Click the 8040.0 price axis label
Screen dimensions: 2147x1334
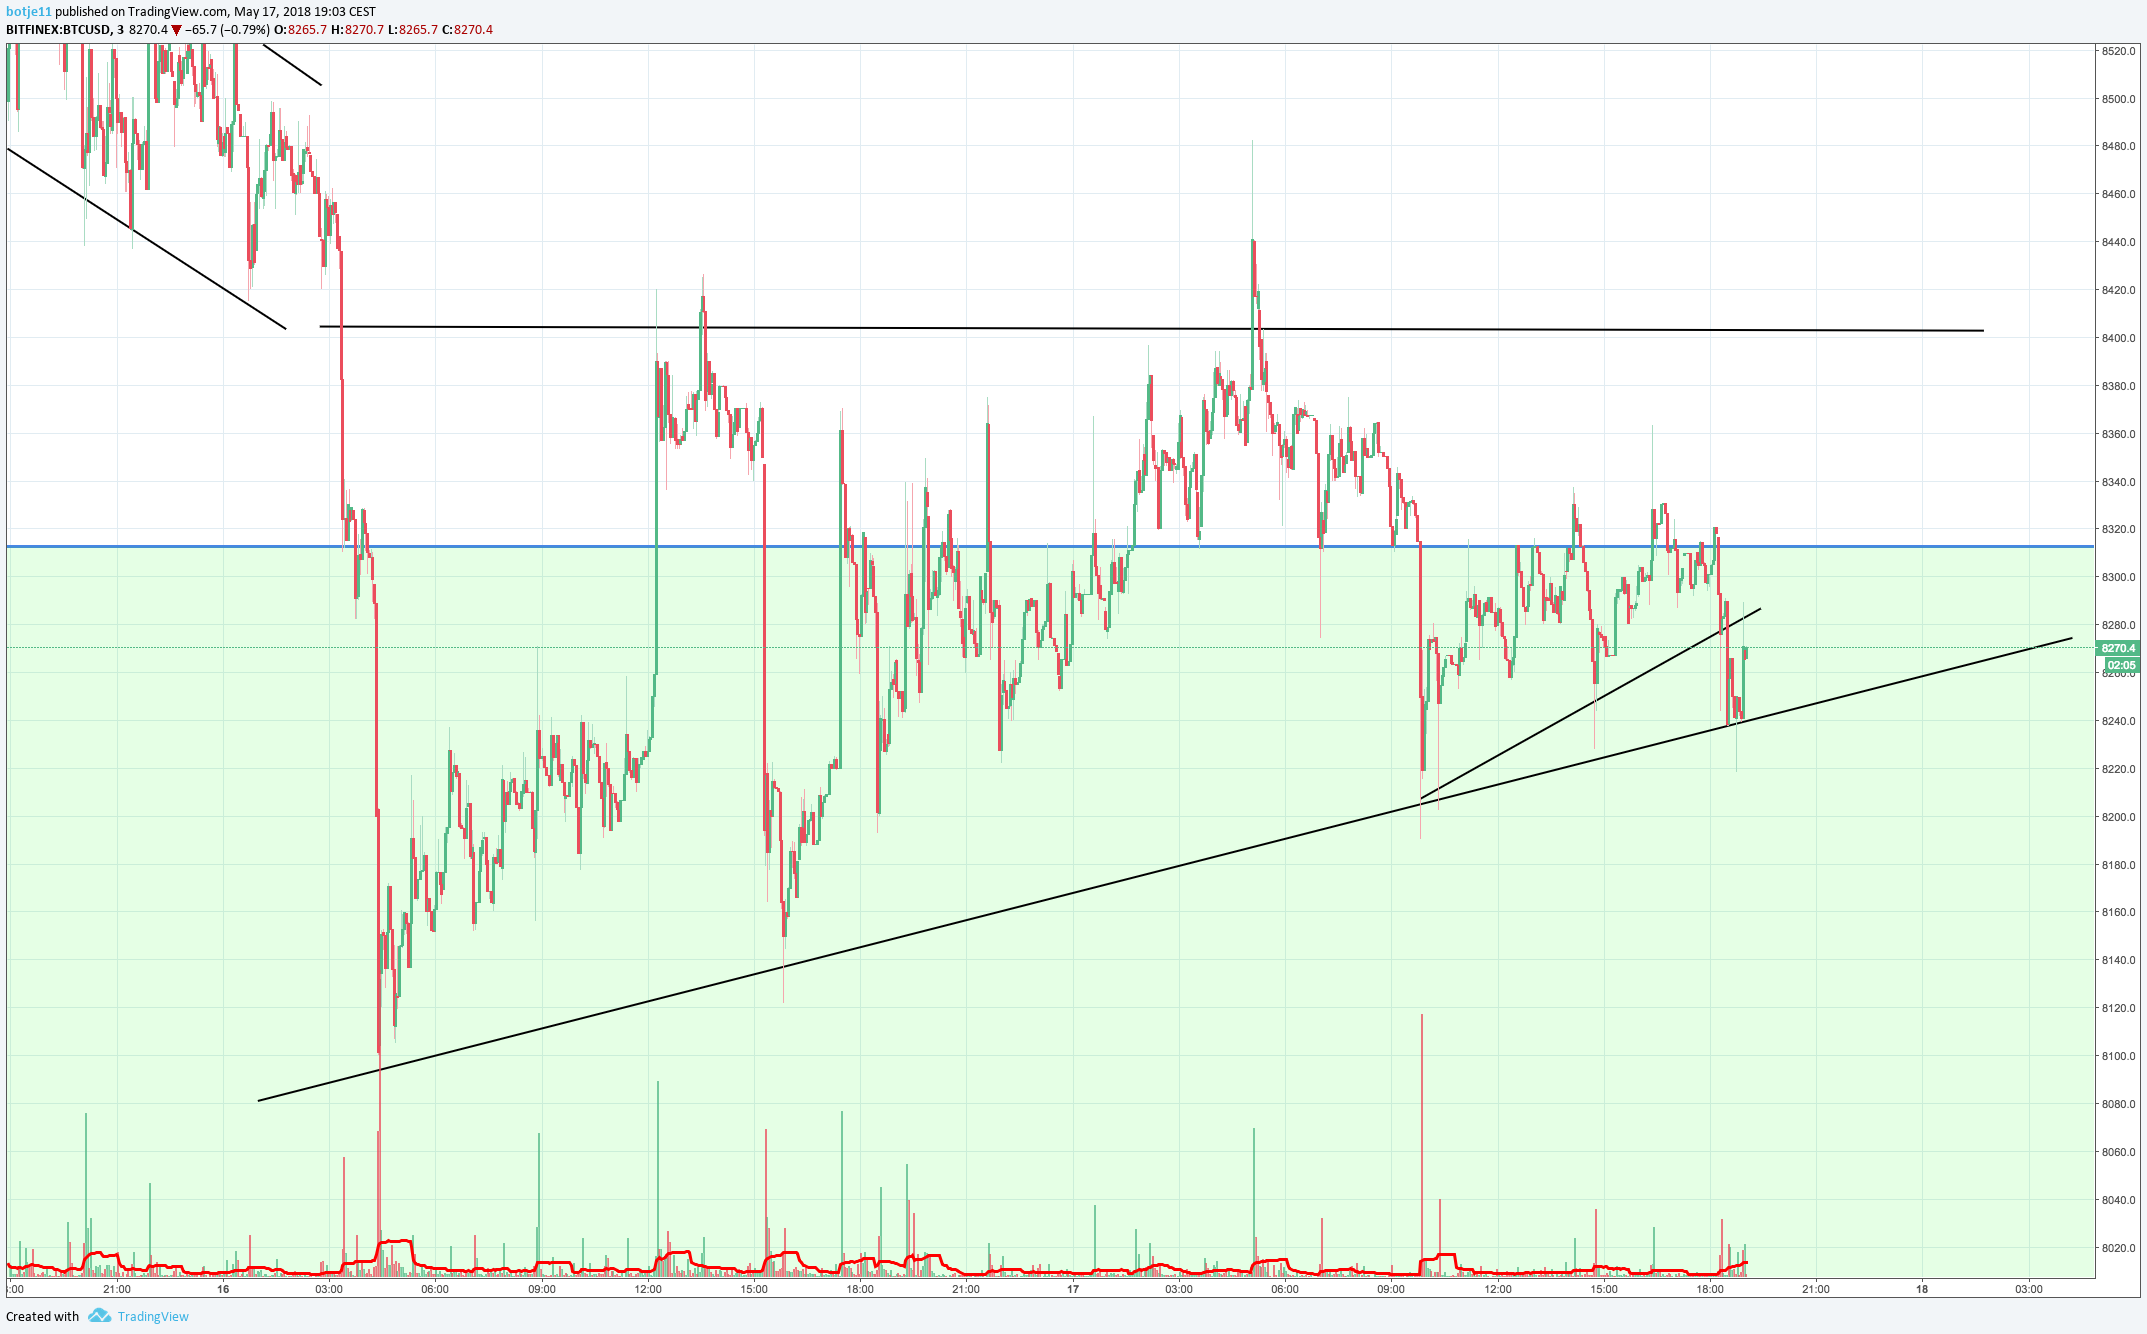[x=2118, y=1200]
